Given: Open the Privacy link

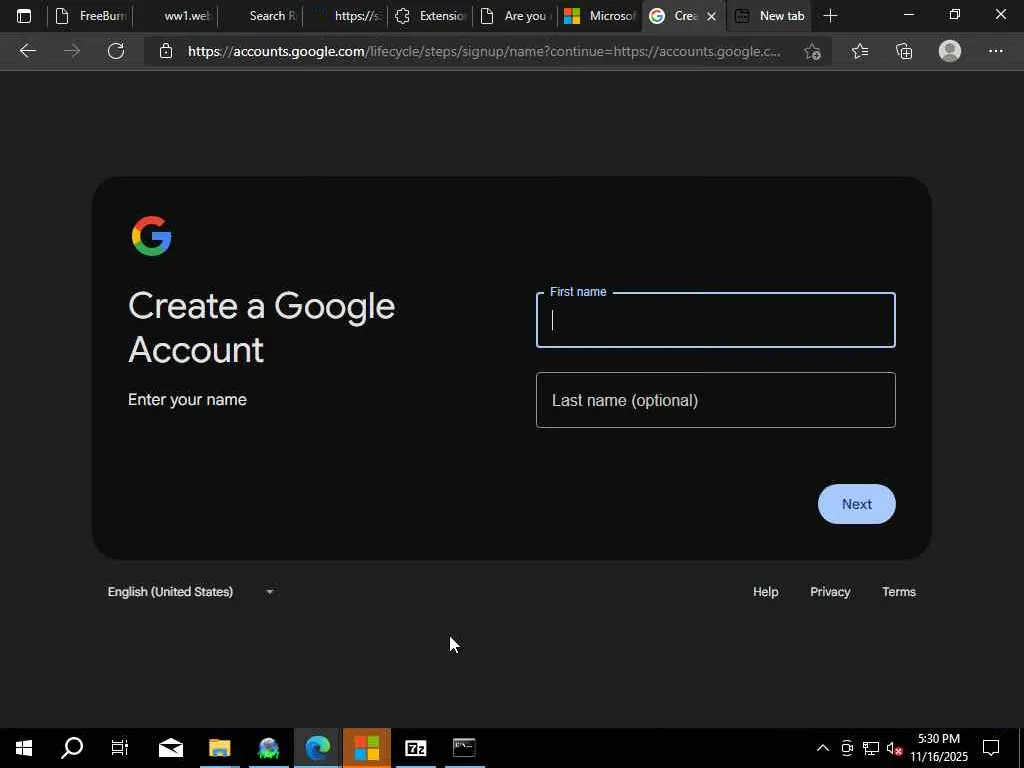Looking at the screenshot, I should pos(830,592).
